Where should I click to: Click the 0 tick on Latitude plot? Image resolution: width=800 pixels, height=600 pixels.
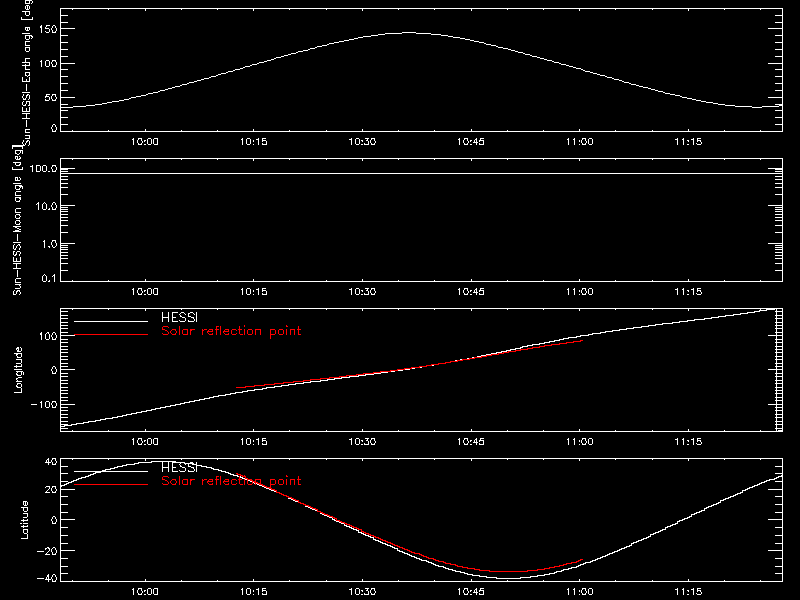coord(54,520)
